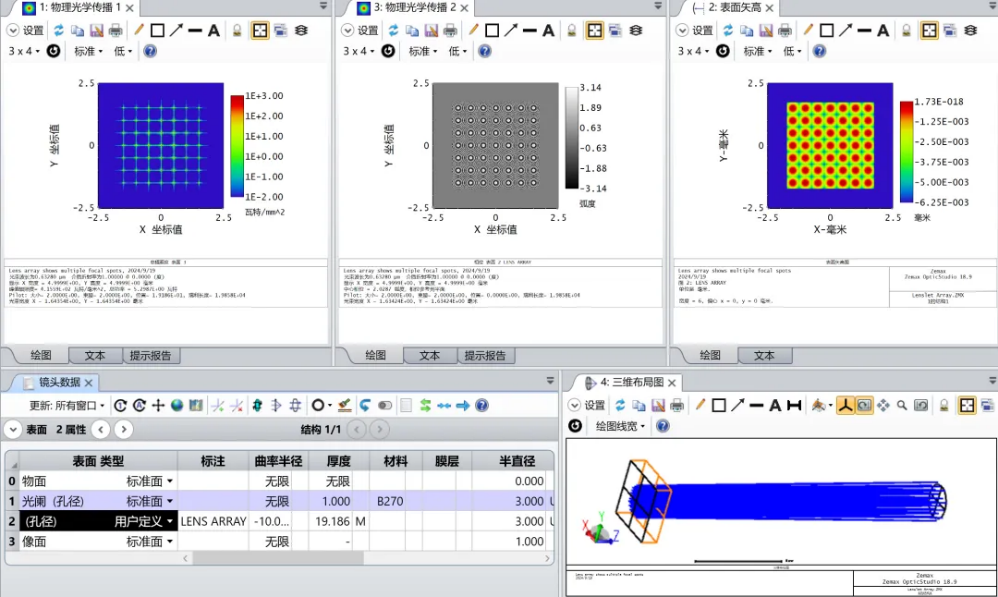Image resolution: width=998 pixels, height=597 pixels.
Task: Click 设置 button in 表面矢高 window
Action: click(695, 30)
